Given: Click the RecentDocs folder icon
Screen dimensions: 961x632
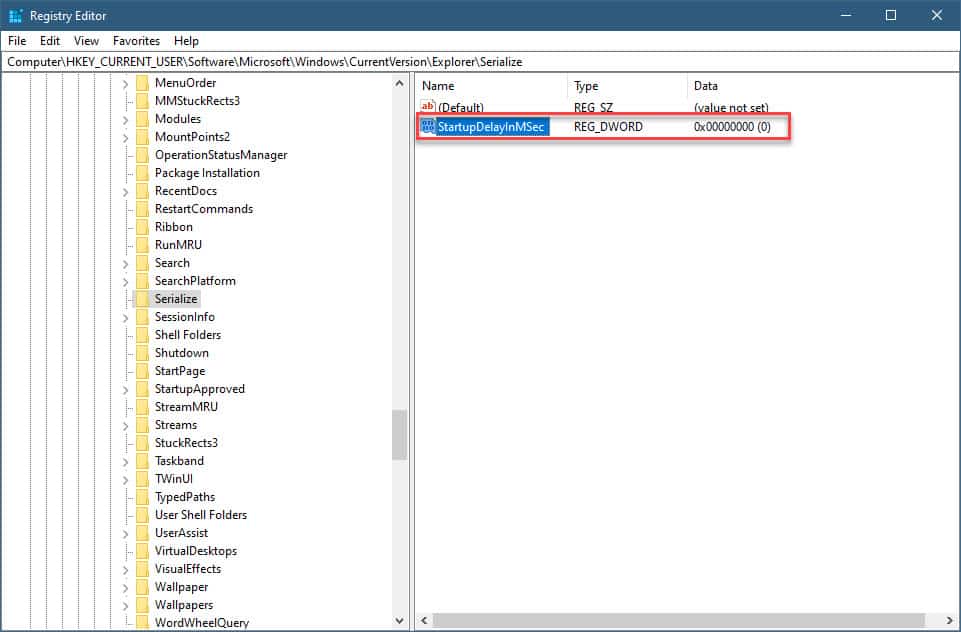Looking at the screenshot, I should [x=142, y=191].
